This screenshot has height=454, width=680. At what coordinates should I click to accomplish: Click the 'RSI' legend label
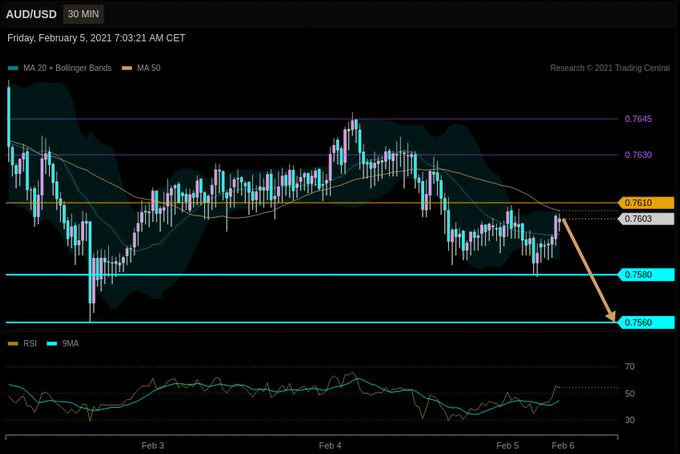(x=30, y=344)
